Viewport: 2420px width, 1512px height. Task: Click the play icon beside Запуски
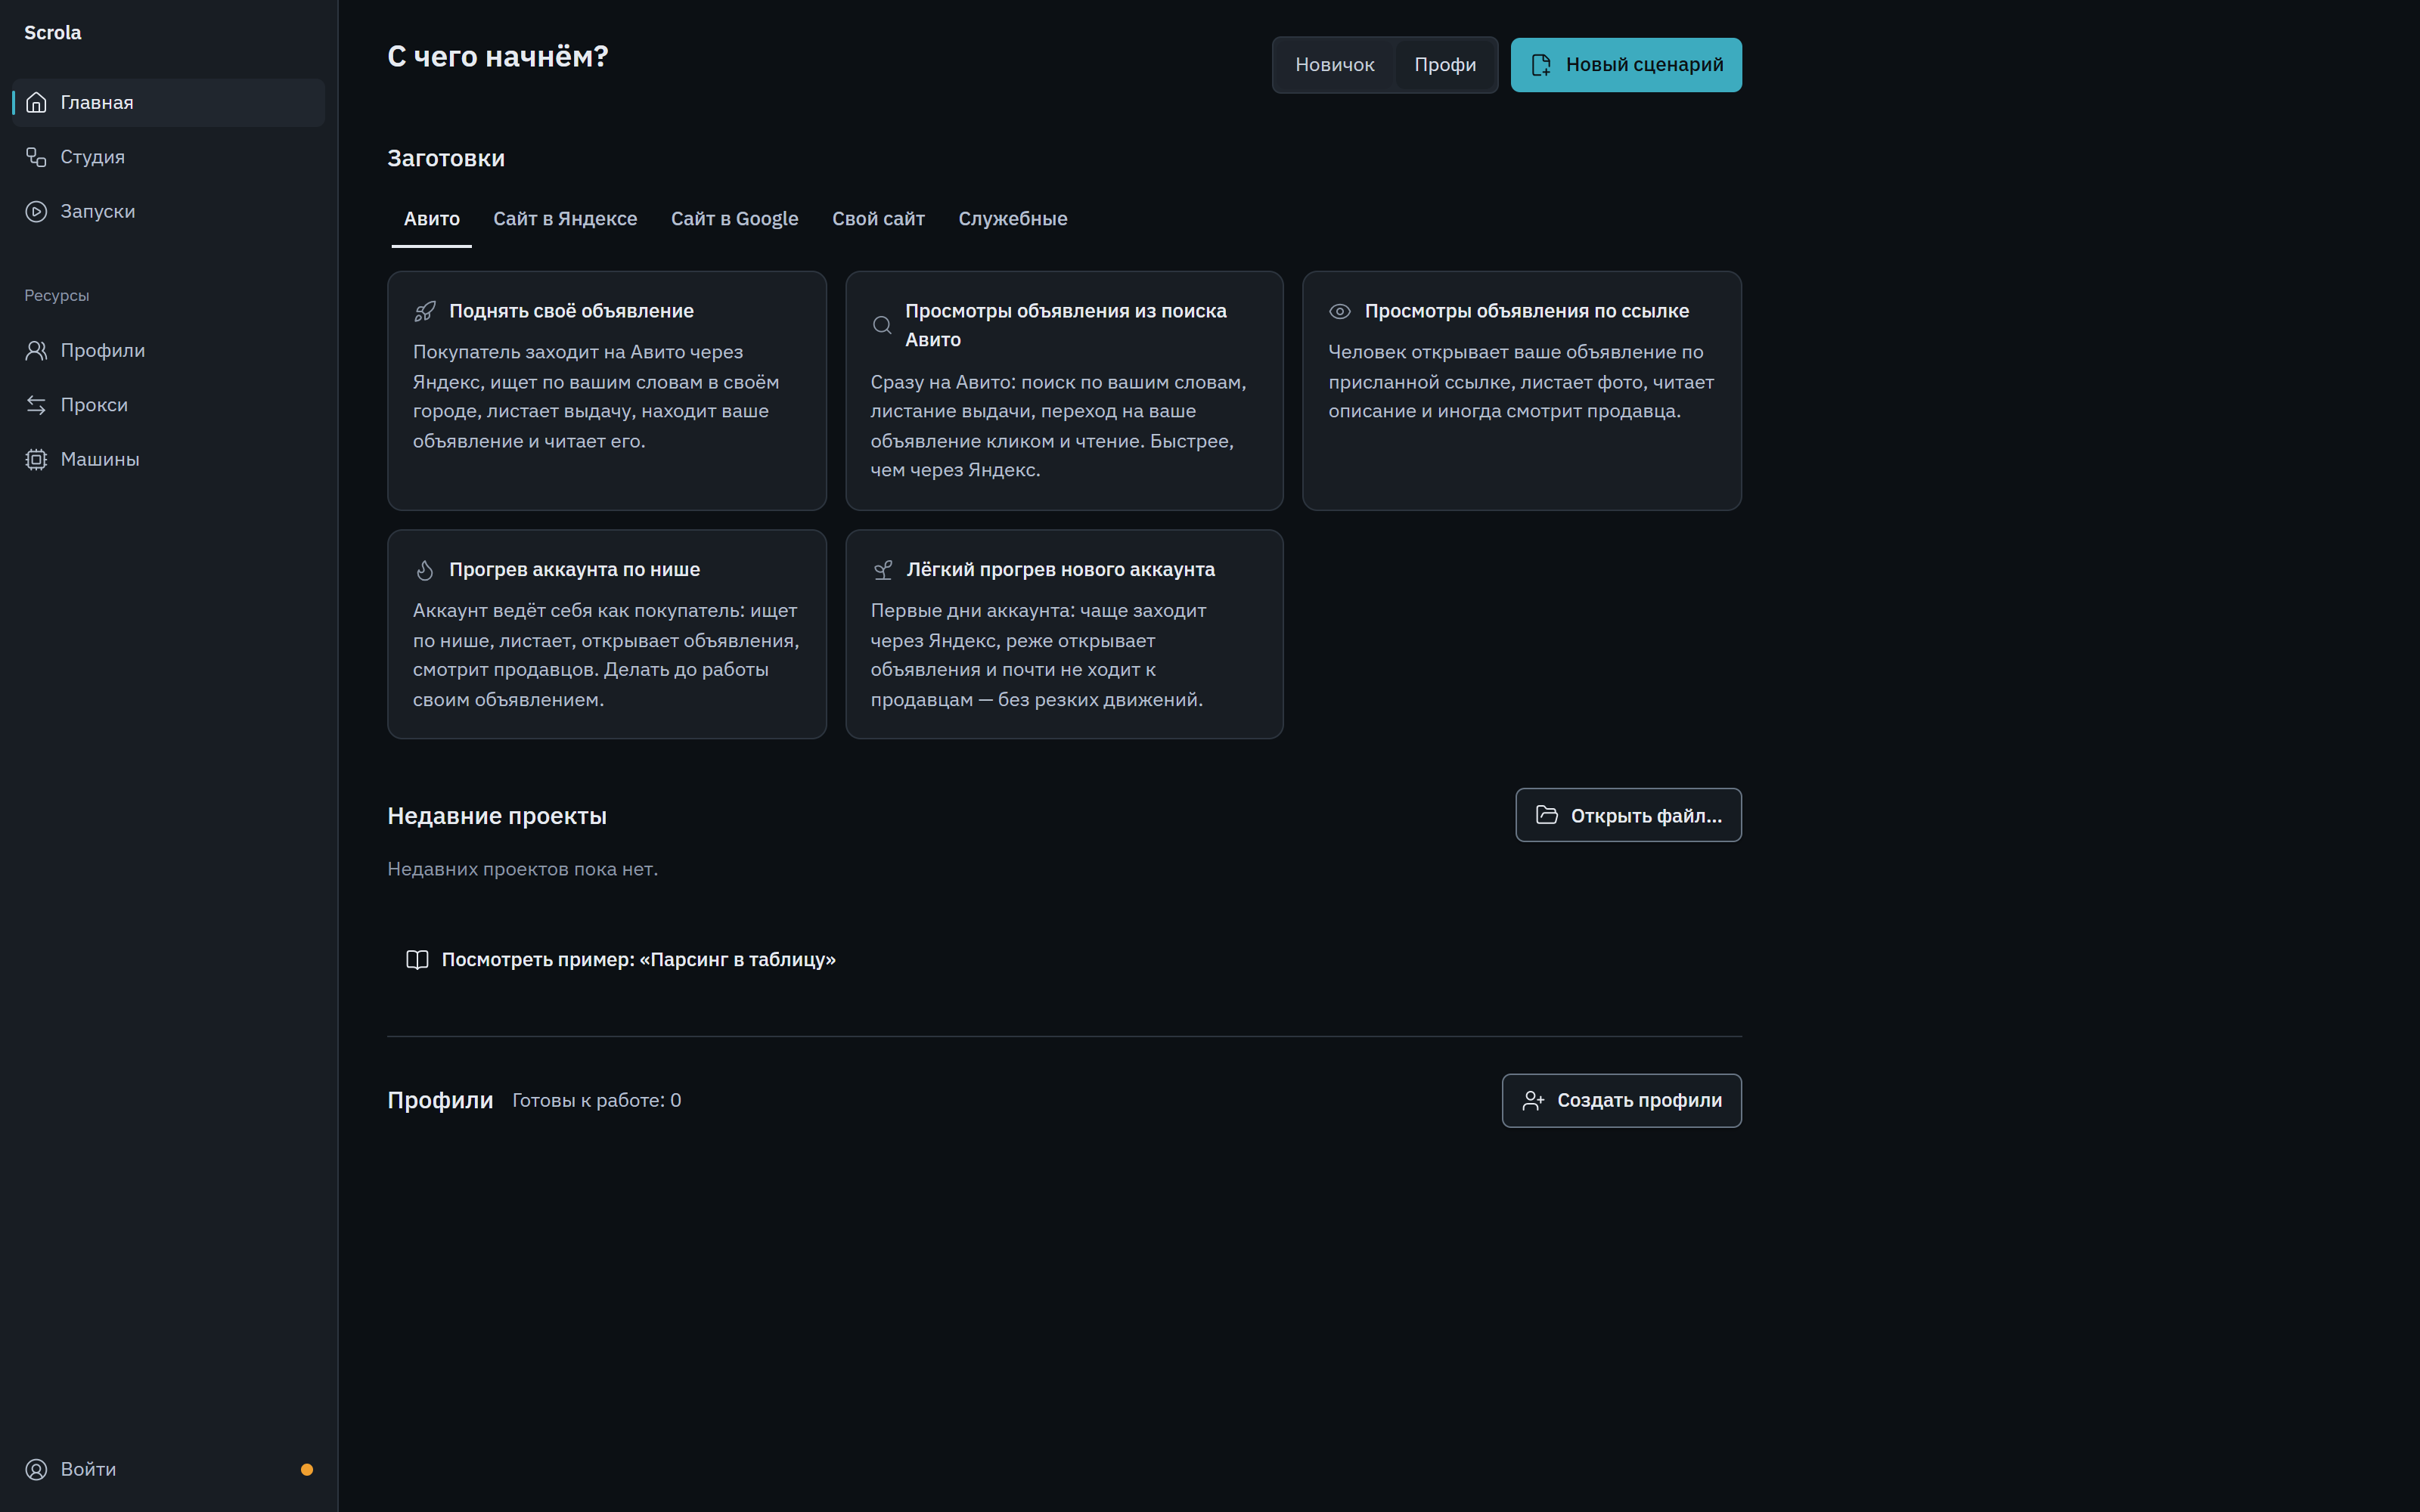(36, 211)
